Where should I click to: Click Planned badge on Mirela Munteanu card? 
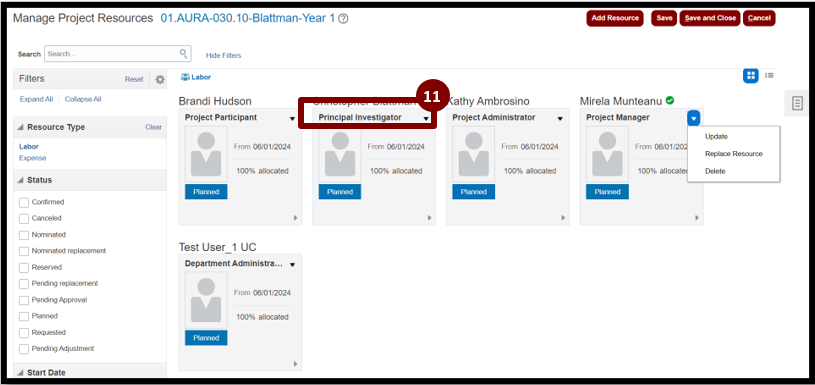[607, 192]
